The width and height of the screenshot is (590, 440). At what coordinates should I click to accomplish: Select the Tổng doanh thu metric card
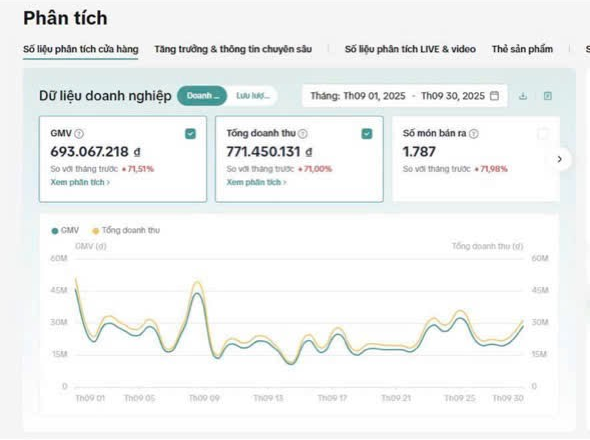(299, 159)
